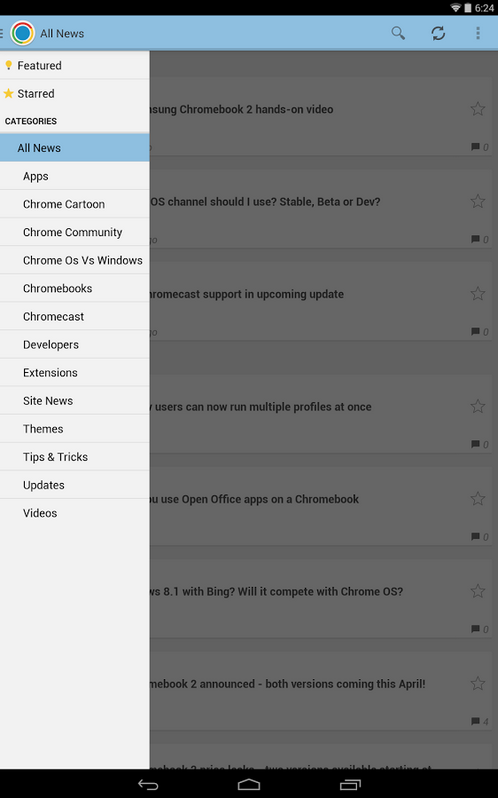The image size is (498, 798).
Task: Tap the Chrome Story app logo
Action: [22, 33]
